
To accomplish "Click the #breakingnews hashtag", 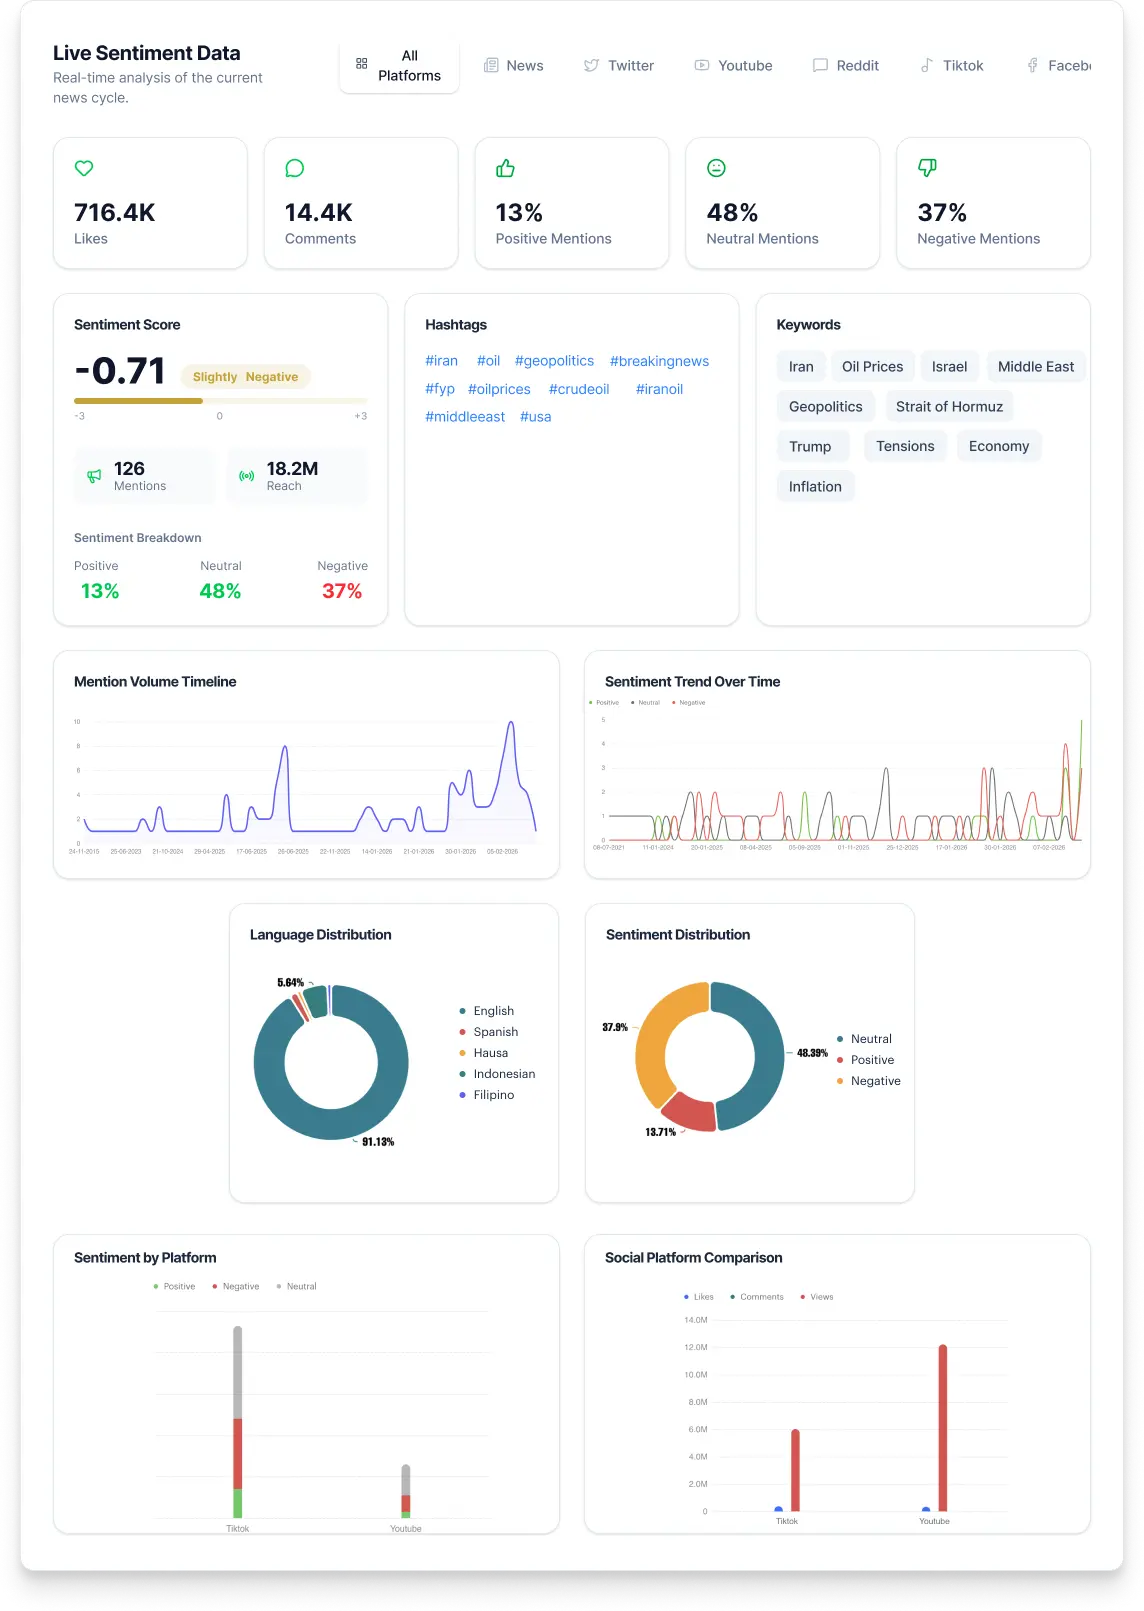I will pos(659,361).
